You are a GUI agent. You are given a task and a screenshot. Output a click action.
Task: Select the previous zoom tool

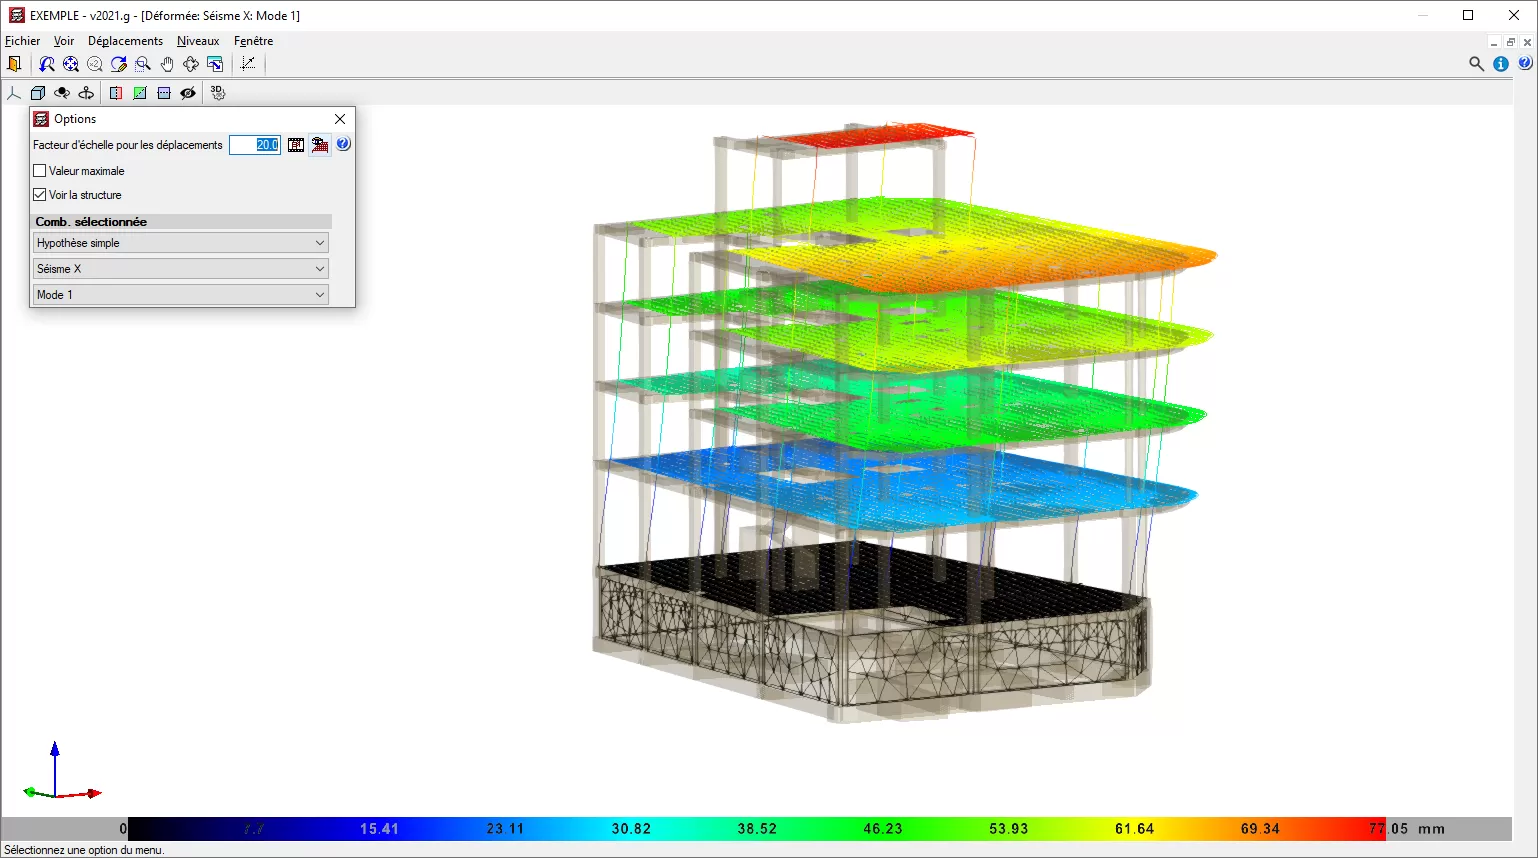pos(47,64)
